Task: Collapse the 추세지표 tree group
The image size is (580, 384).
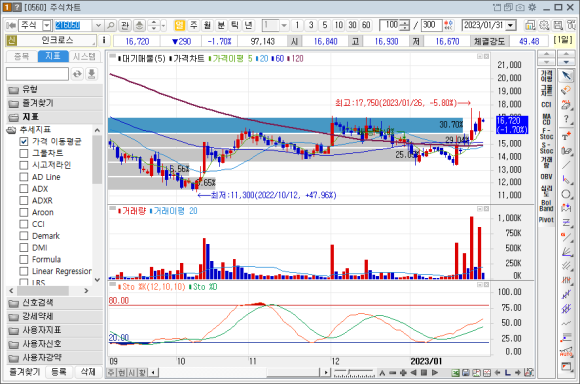Action: 11,129
